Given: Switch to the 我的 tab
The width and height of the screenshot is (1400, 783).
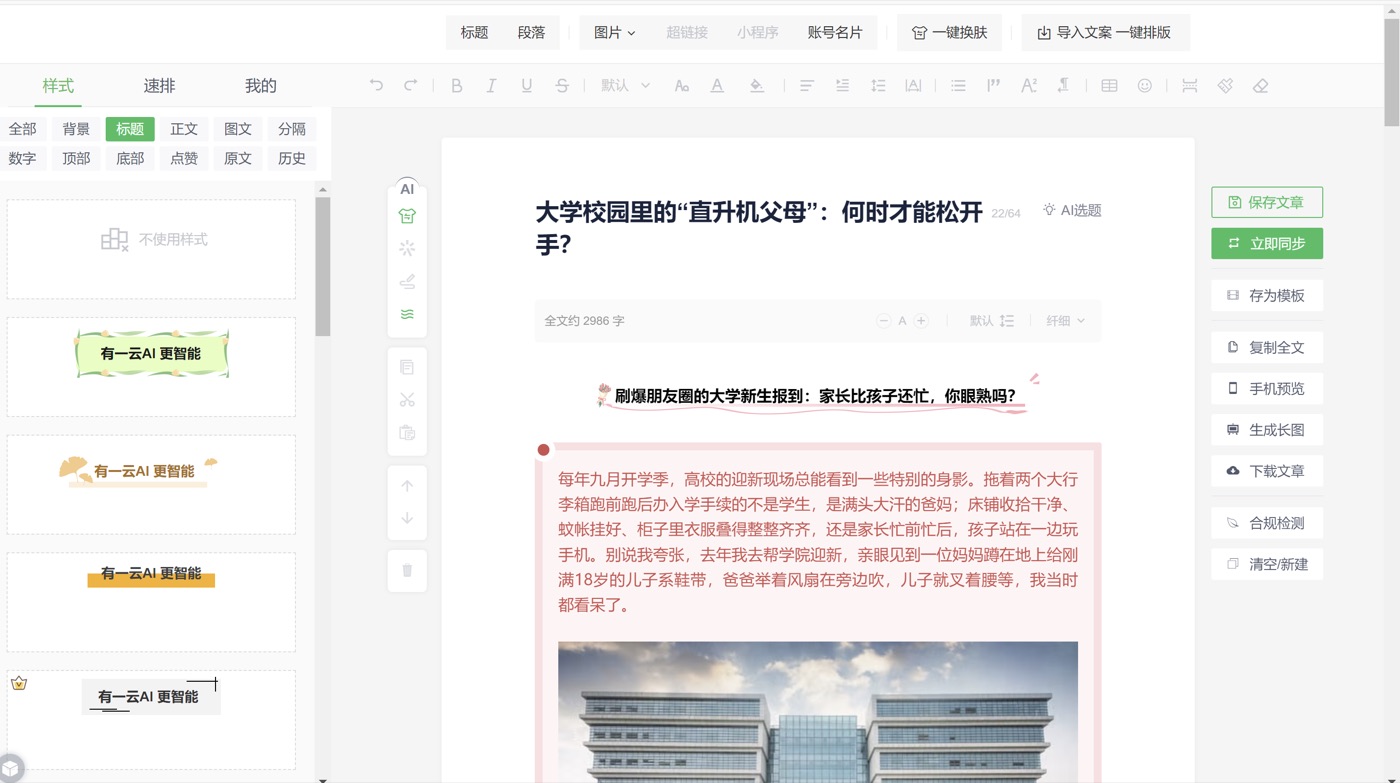Looking at the screenshot, I should 260,86.
